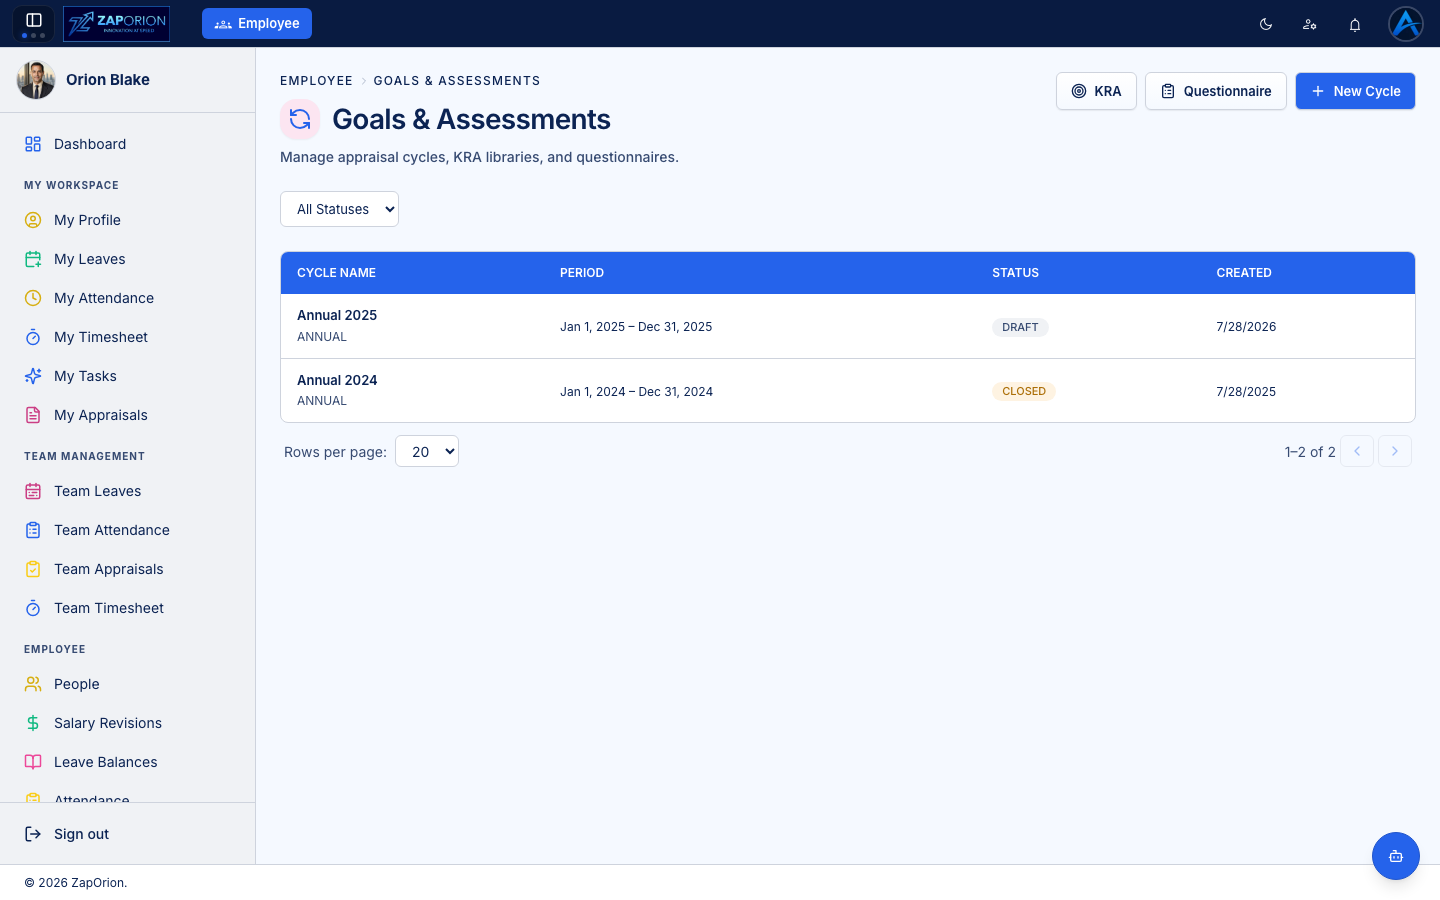This screenshot has width=1440, height=900.
Task: Click the DRAFT status badge
Action: tap(1020, 327)
